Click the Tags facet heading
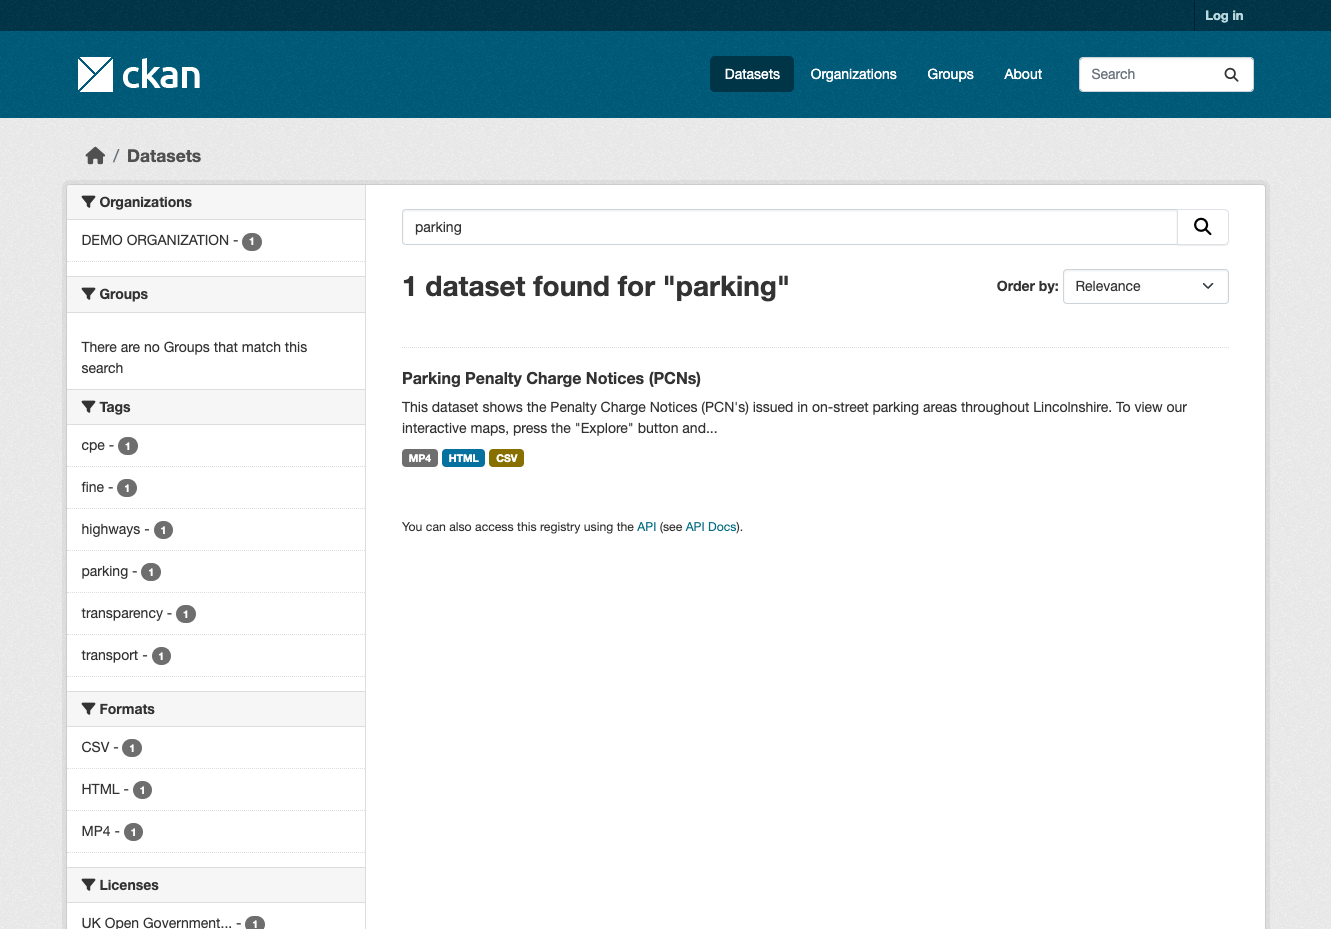Viewport: 1331px width, 929px height. pyautogui.click(x=216, y=407)
